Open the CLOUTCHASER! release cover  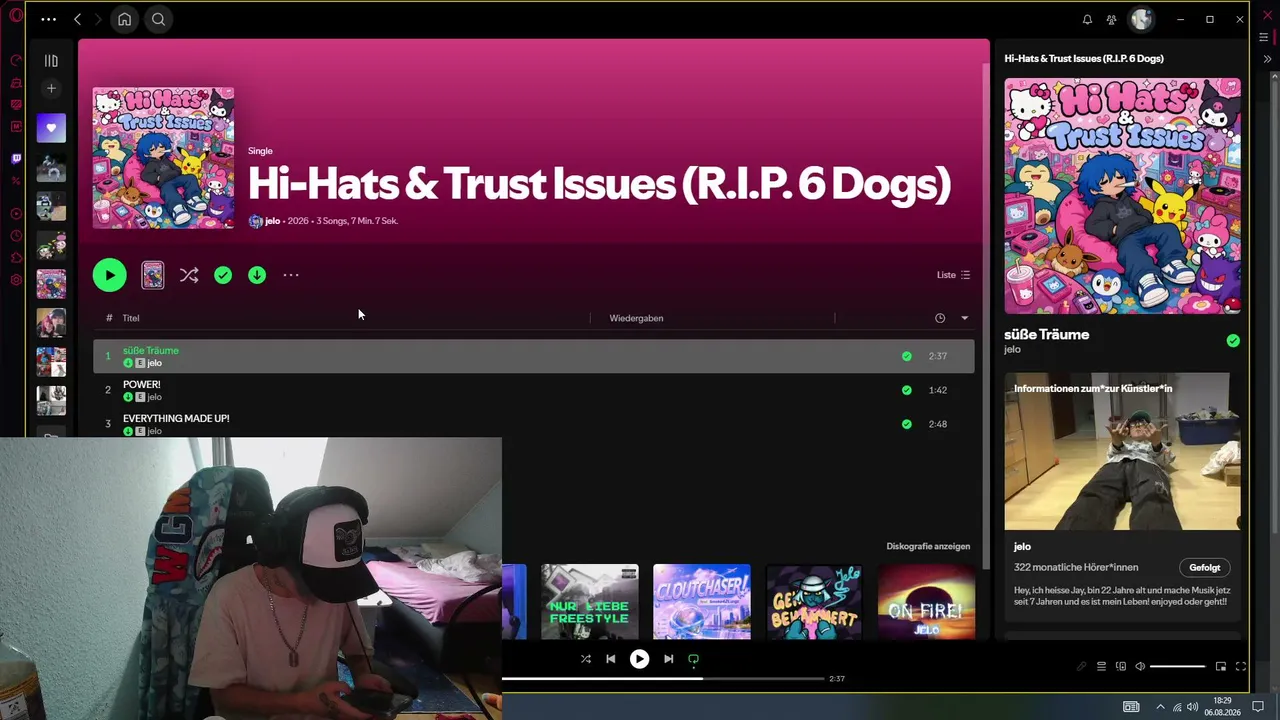coord(702,601)
